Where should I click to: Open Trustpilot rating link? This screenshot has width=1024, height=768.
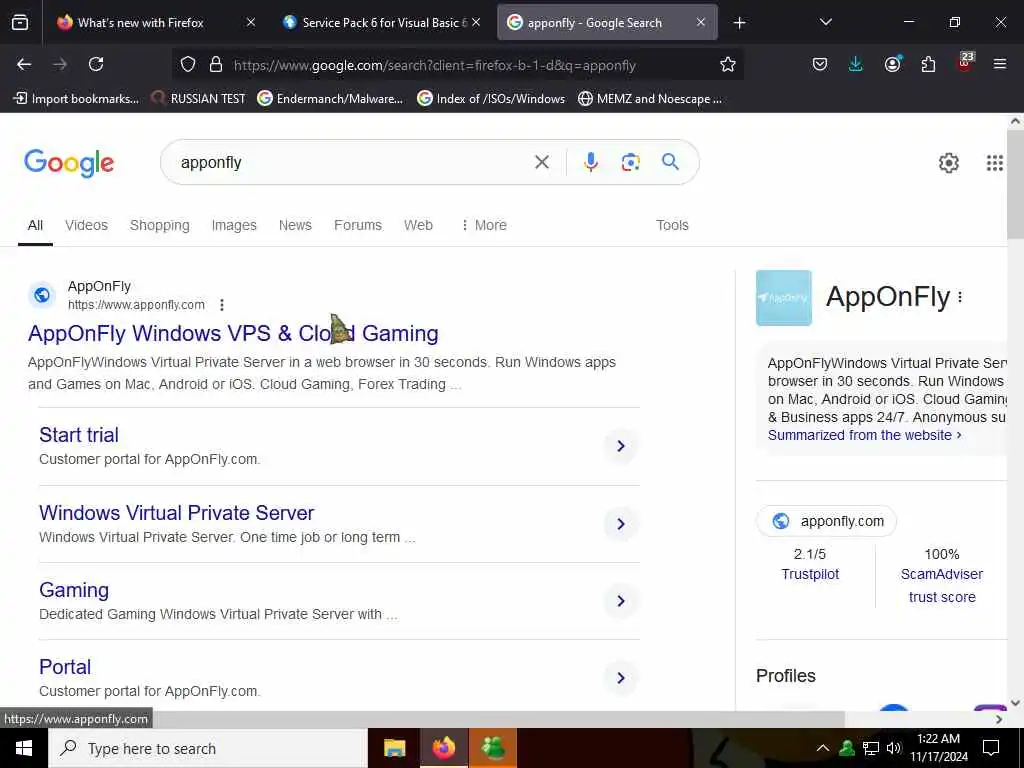tap(810, 574)
